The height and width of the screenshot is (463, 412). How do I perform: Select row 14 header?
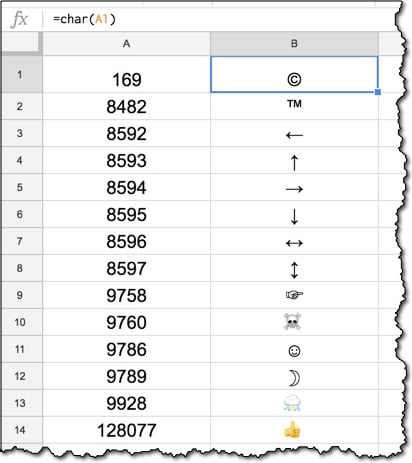point(22,430)
